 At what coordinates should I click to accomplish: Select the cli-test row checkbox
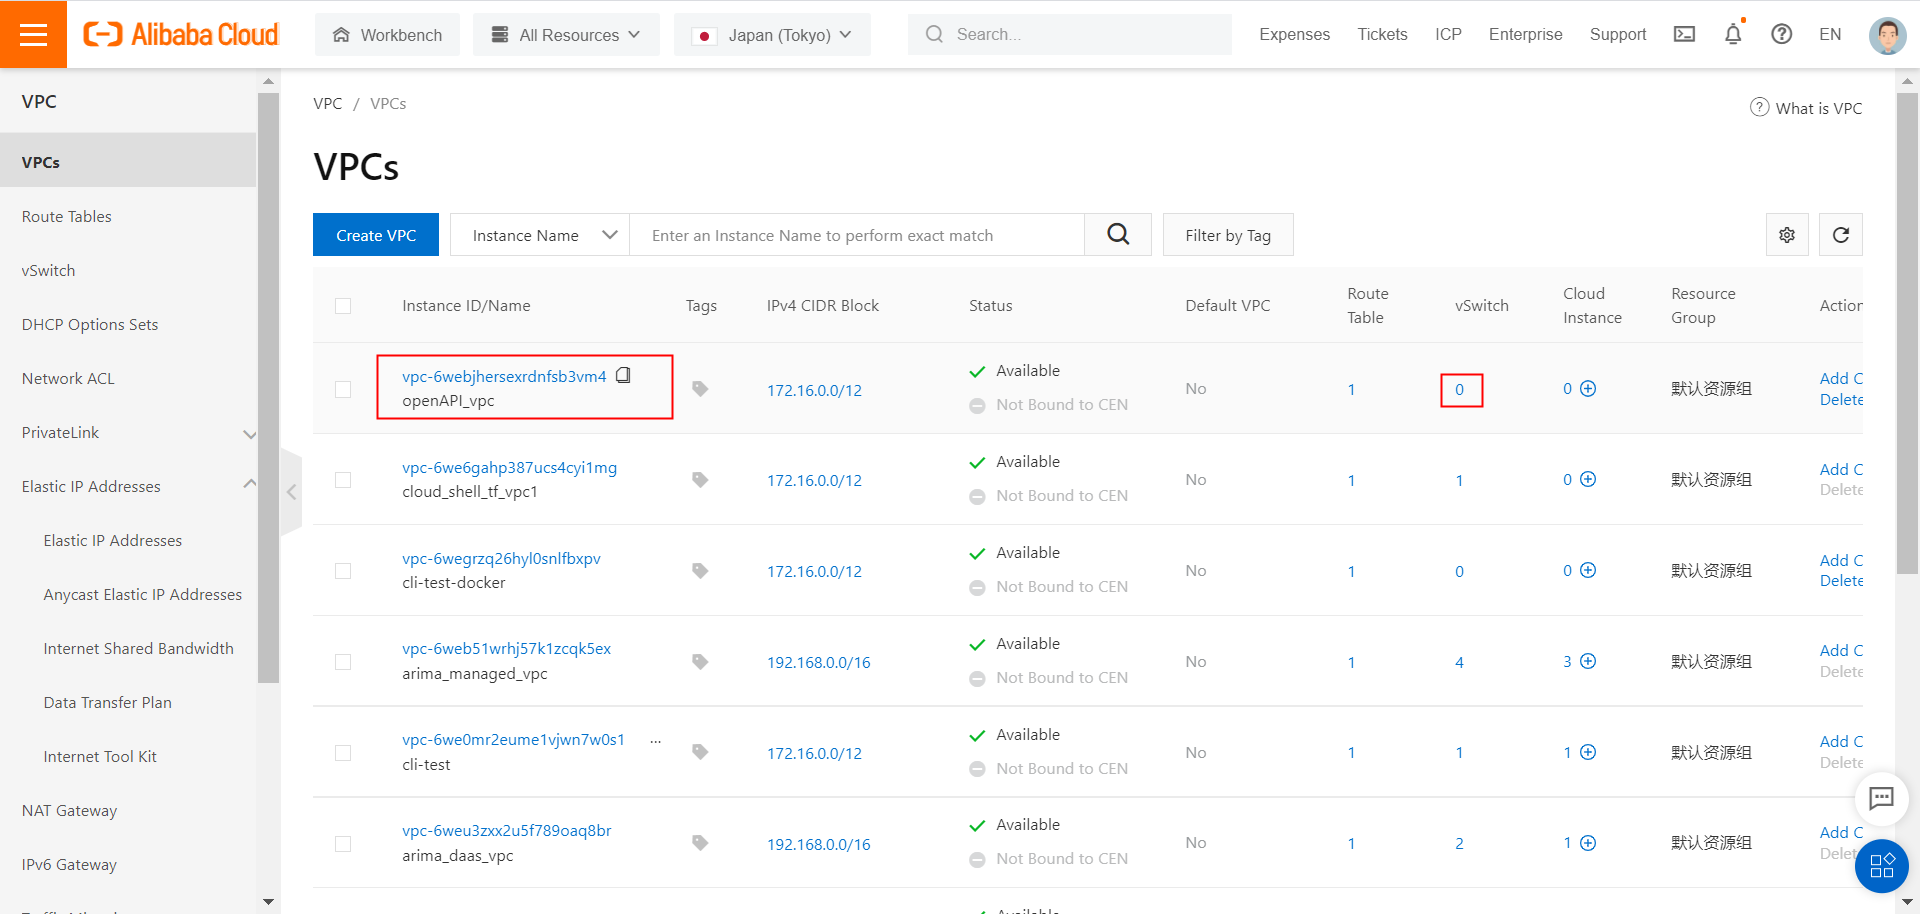tap(343, 753)
